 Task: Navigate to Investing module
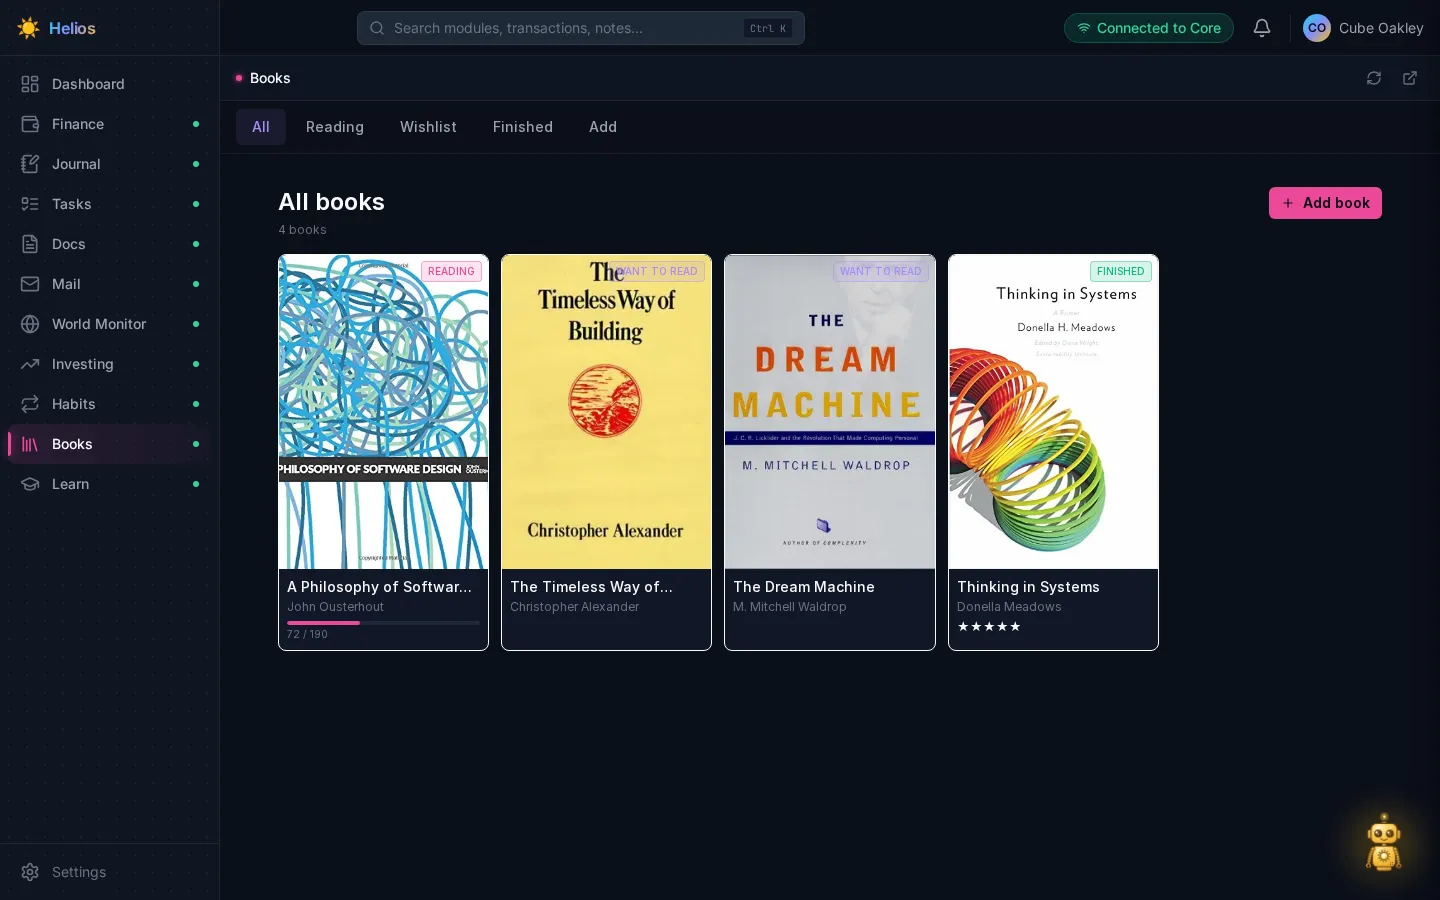110,364
